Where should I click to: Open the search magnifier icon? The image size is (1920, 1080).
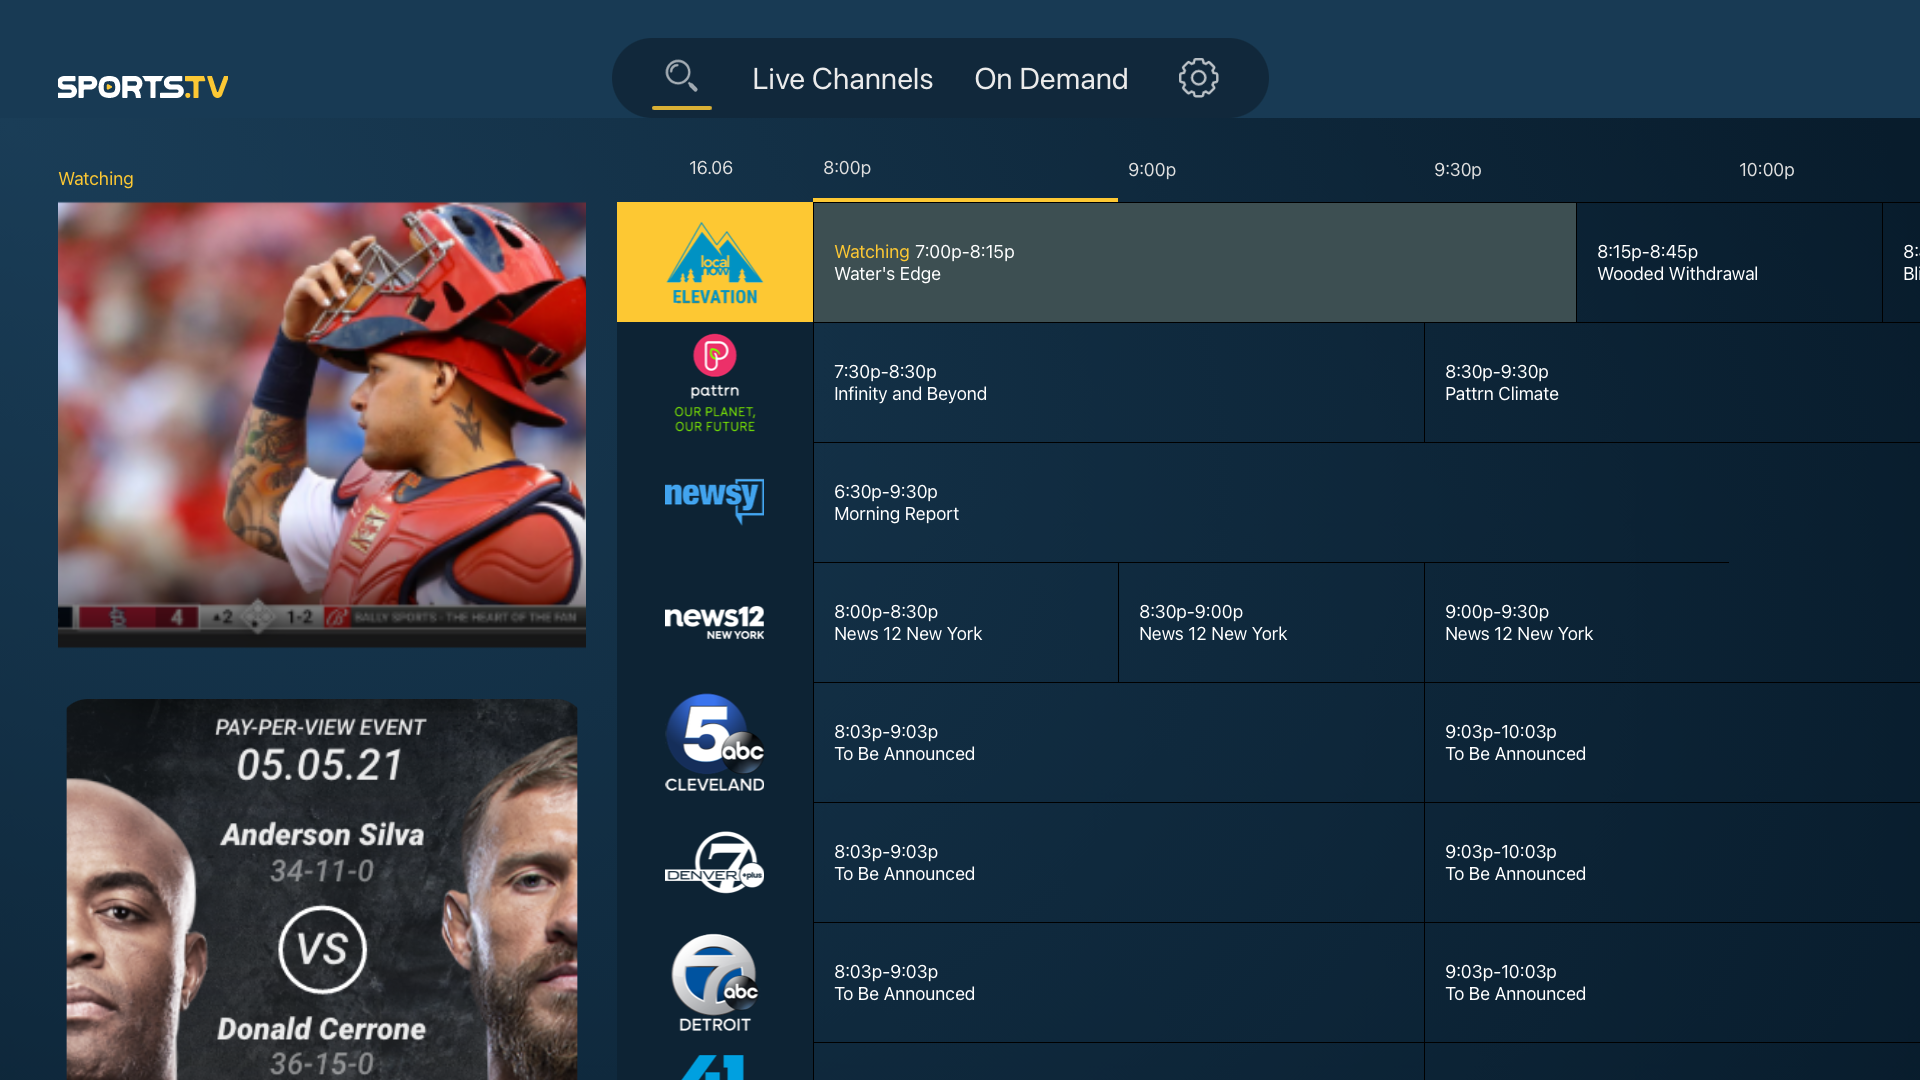coord(681,77)
